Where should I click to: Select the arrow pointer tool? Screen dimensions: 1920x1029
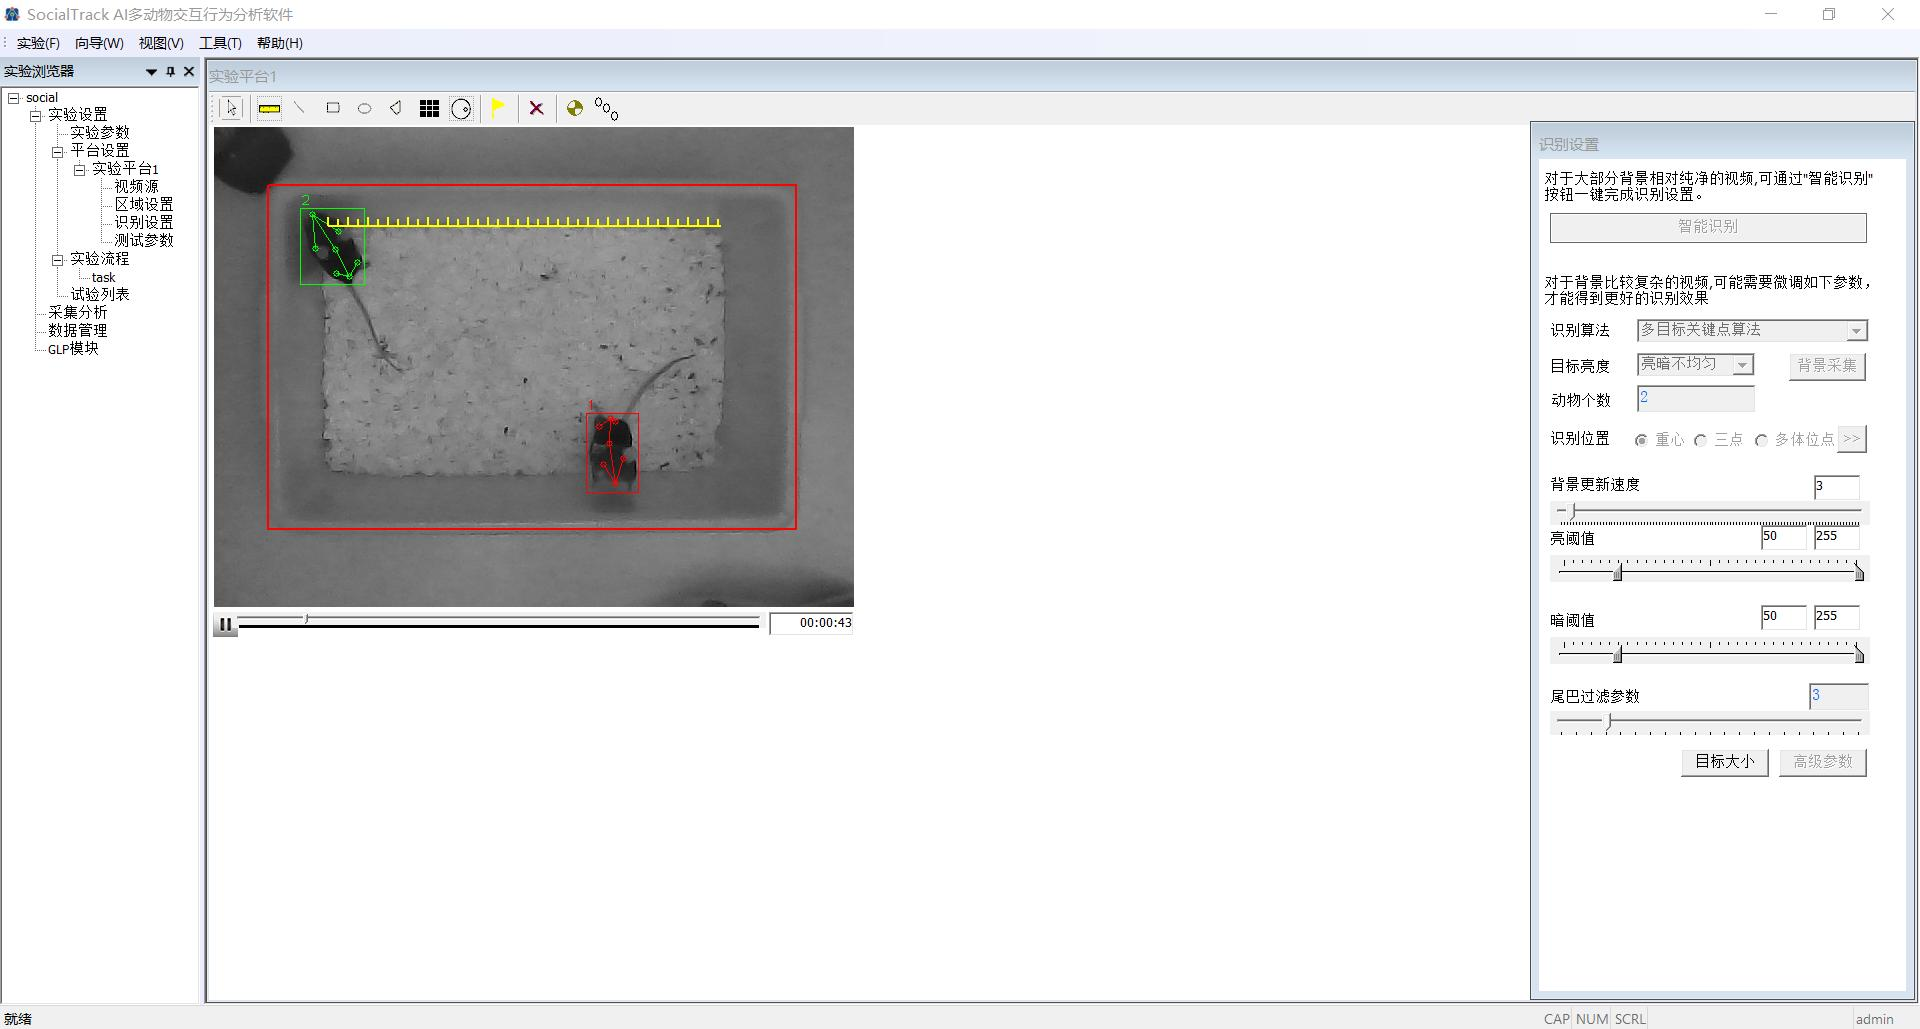pos(232,108)
